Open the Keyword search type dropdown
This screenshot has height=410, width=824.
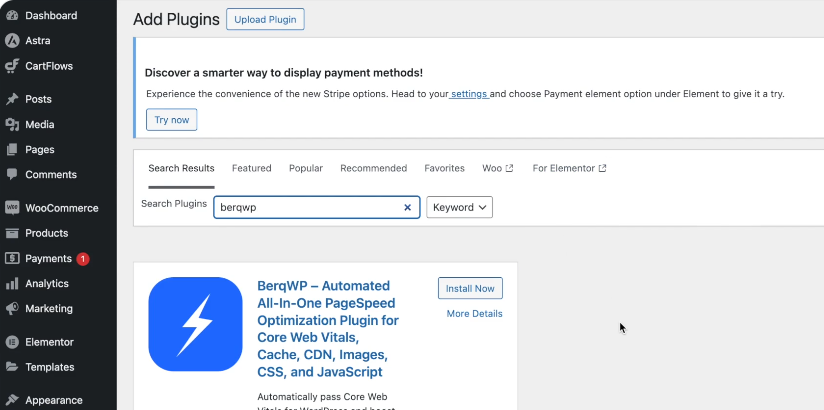[459, 207]
